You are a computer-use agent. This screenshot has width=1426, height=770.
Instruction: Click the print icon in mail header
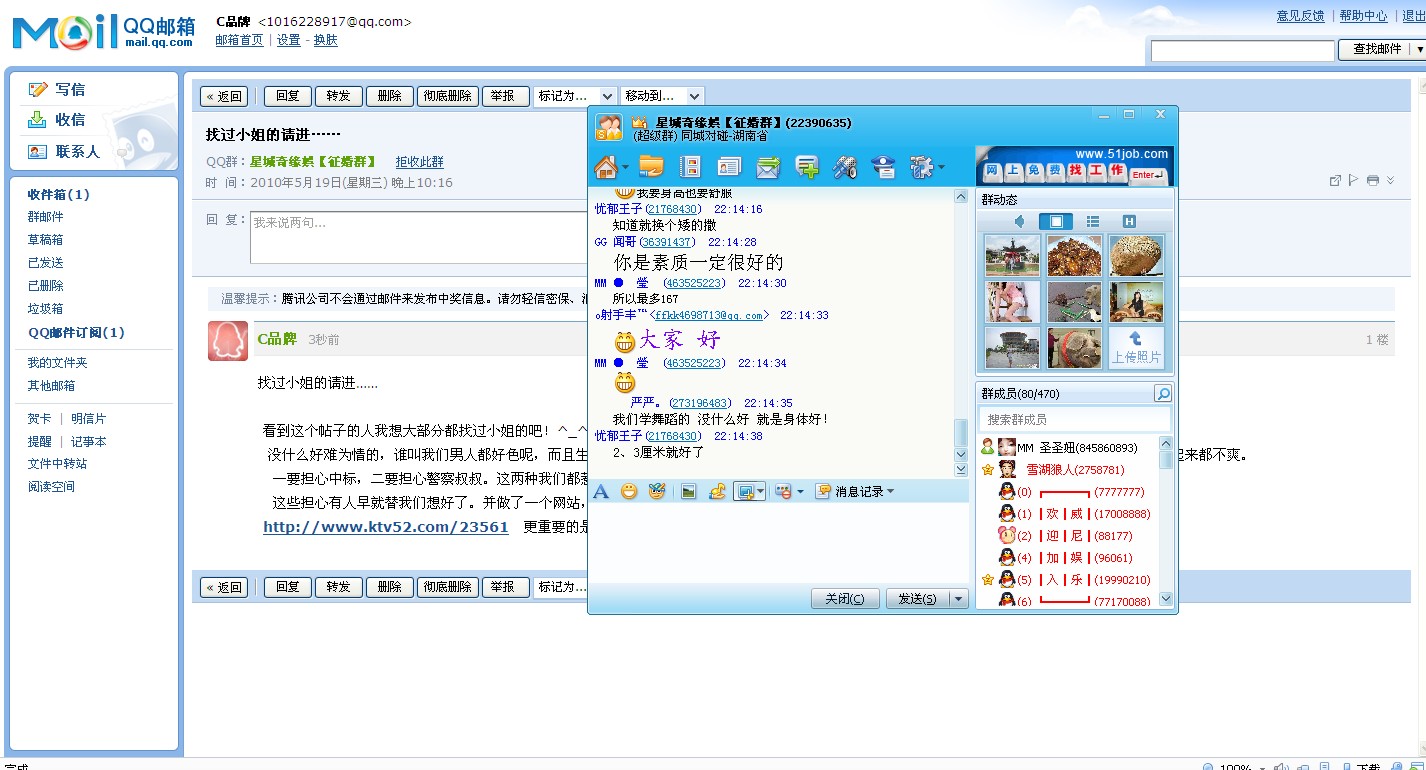point(1373,180)
